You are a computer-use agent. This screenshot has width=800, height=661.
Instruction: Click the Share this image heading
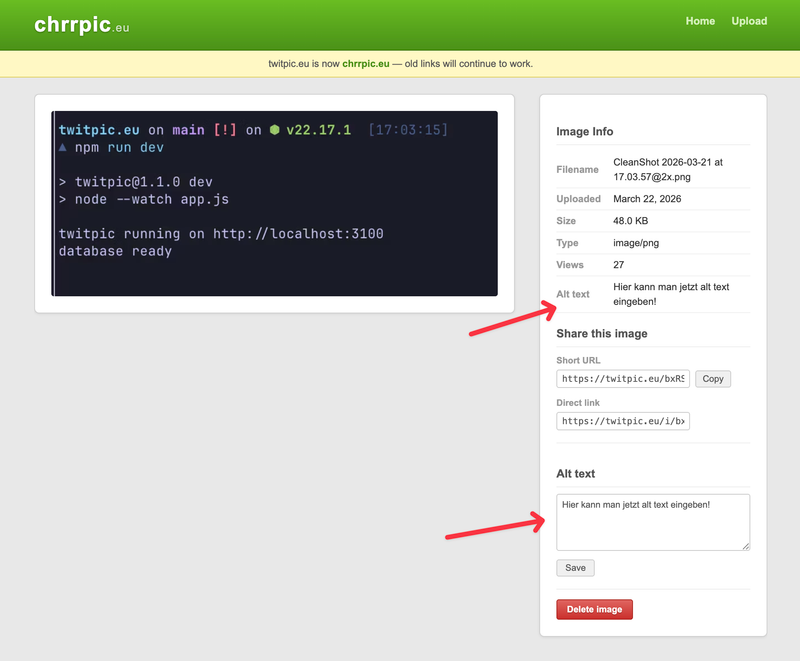coord(601,334)
